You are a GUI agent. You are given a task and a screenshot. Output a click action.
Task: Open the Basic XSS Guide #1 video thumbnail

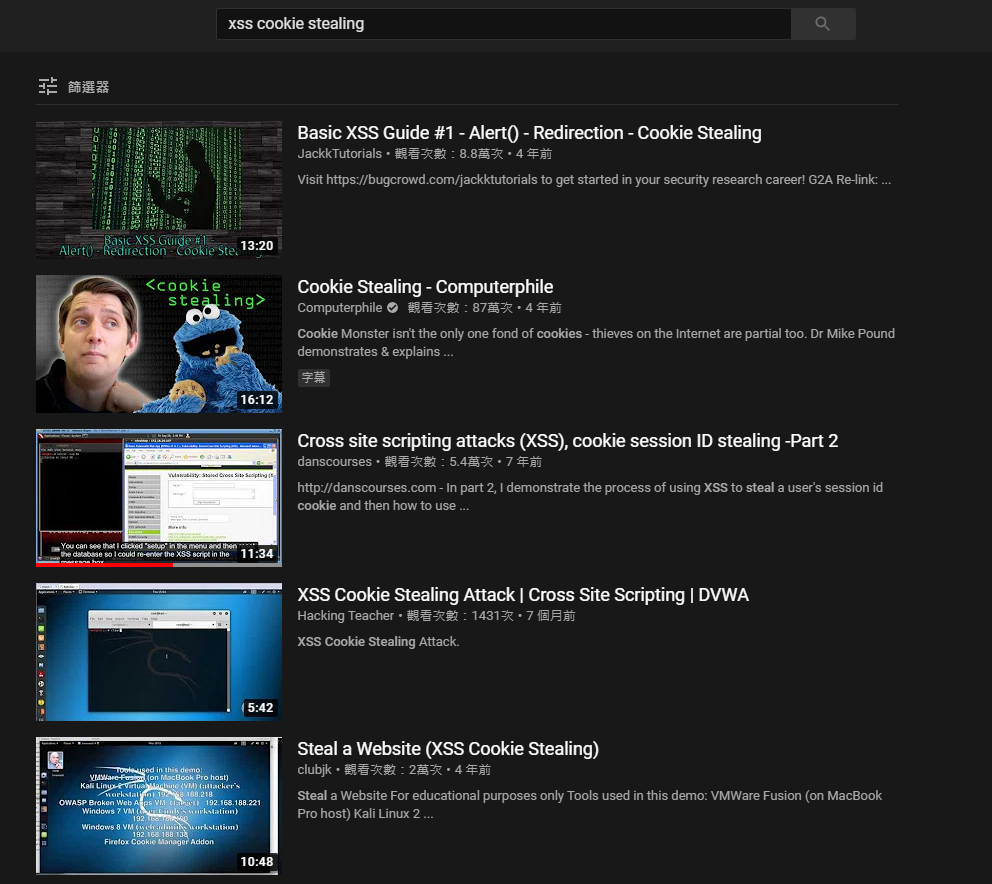(159, 190)
